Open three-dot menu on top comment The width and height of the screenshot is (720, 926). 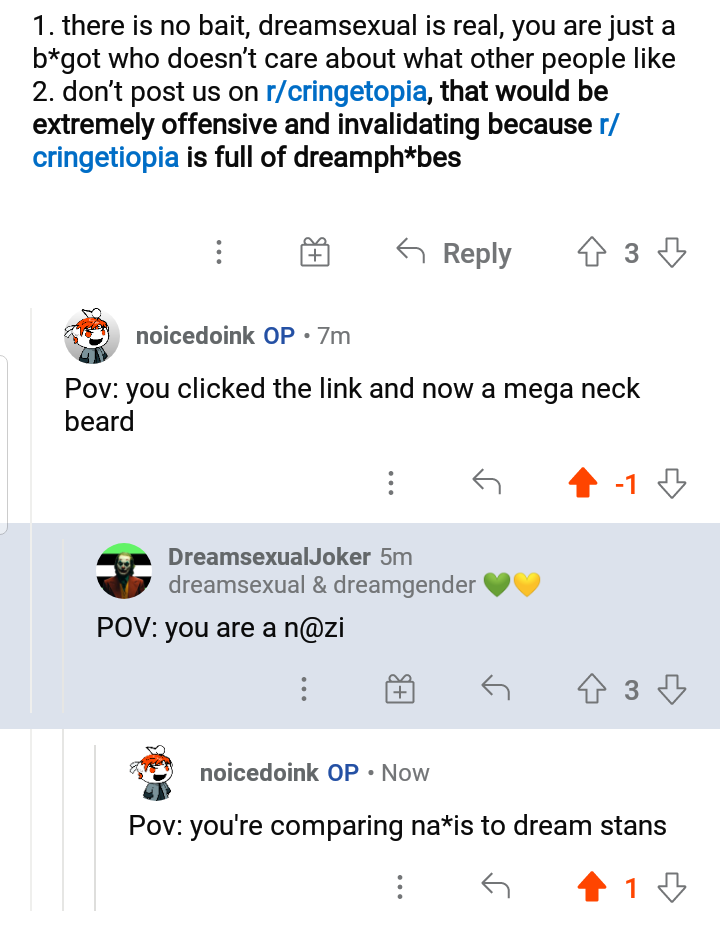pyautogui.click(x=219, y=252)
